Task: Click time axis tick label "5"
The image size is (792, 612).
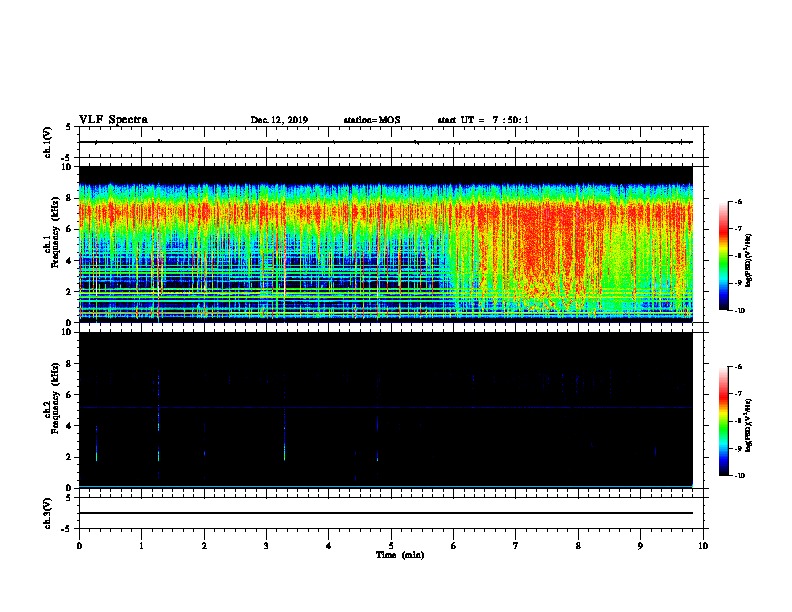Action: (x=391, y=546)
